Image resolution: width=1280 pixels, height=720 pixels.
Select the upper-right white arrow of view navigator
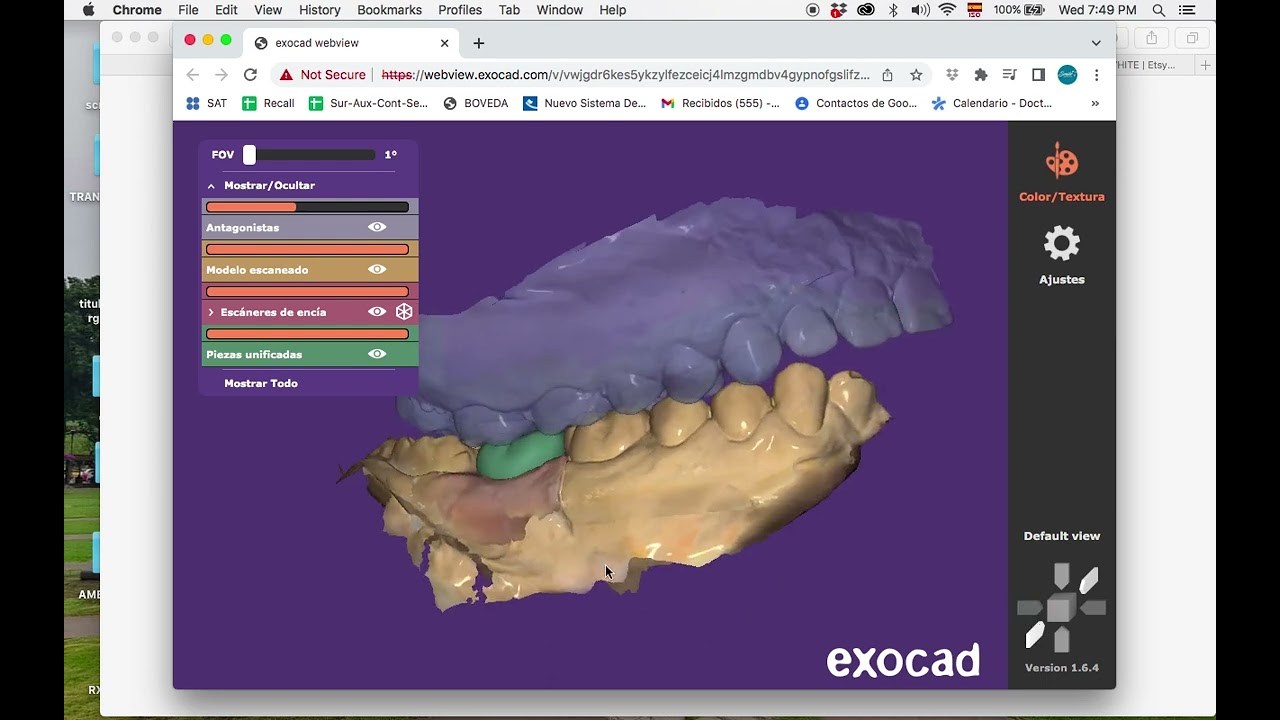1088,580
